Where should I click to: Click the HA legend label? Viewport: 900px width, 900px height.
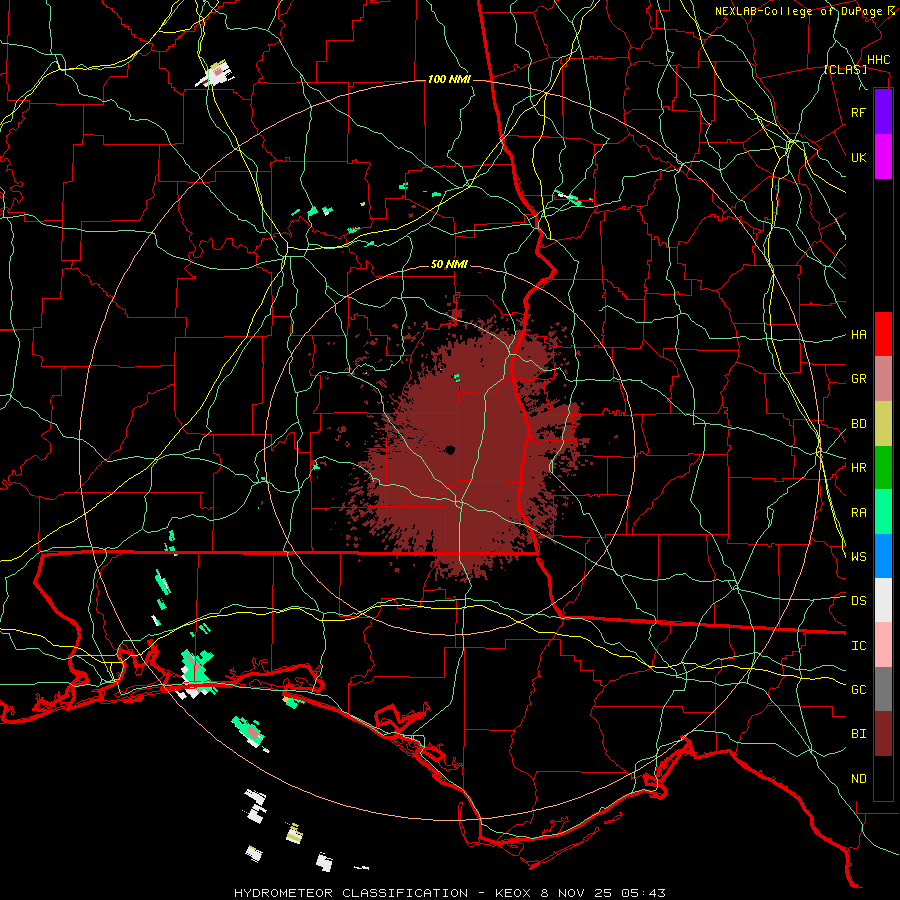coord(859,334)
